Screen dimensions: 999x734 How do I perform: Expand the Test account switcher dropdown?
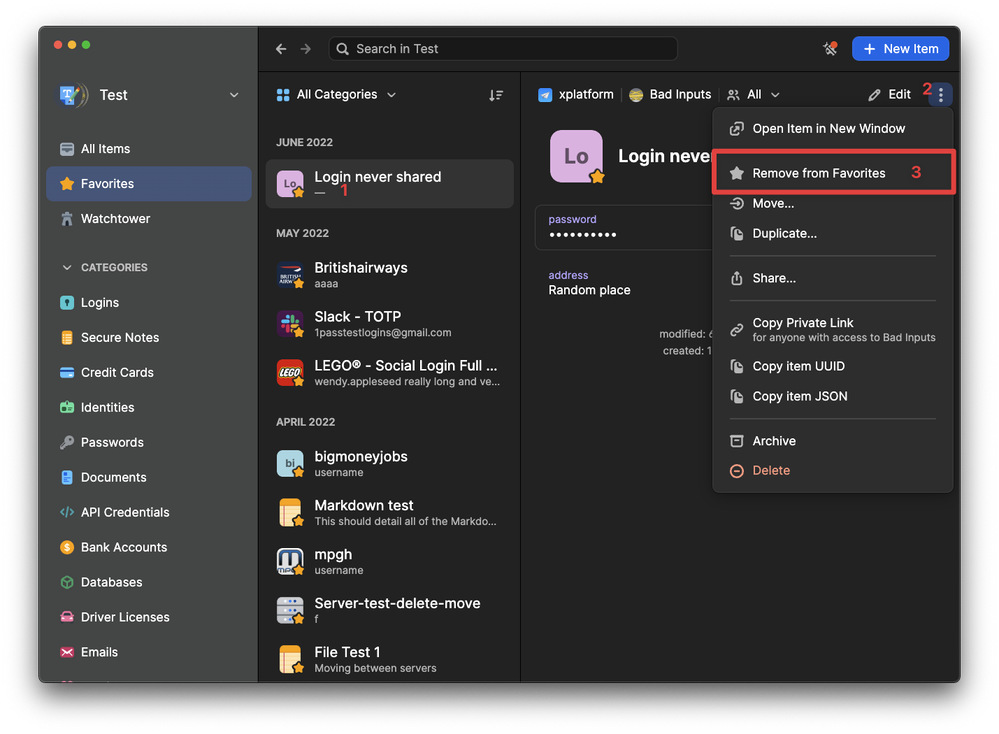pyautogui.click(x=234, y=95)
